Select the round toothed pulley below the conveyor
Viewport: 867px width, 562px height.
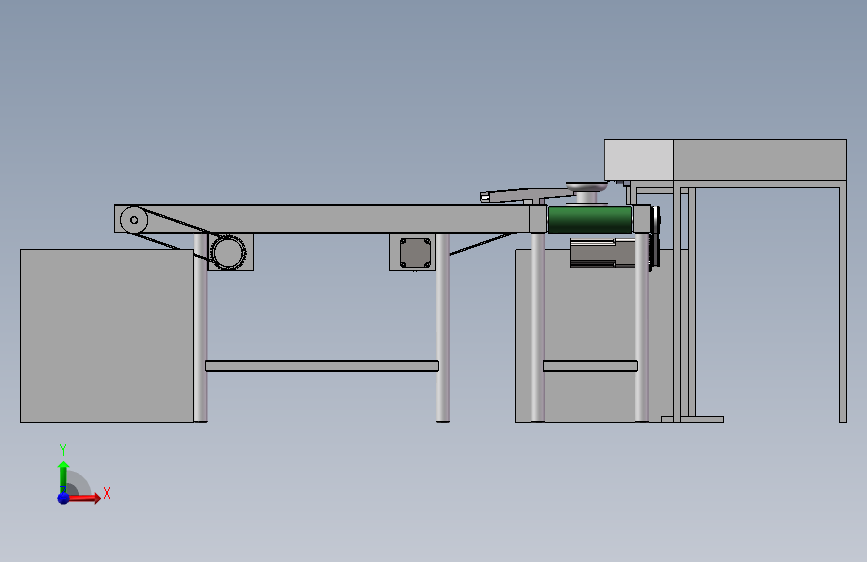point(228,252)
